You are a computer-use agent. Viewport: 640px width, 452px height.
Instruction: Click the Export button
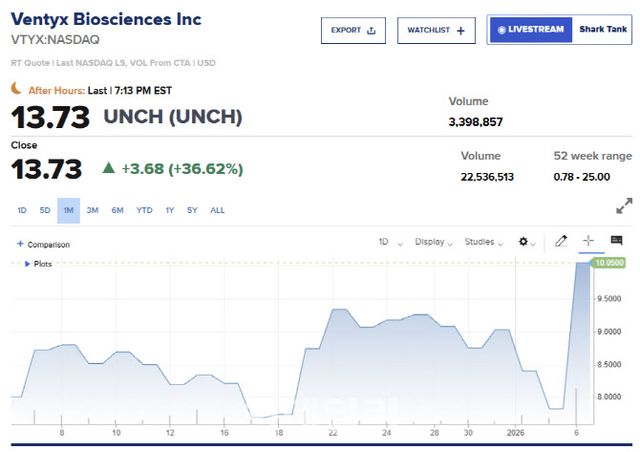click(x=353, y=30)
